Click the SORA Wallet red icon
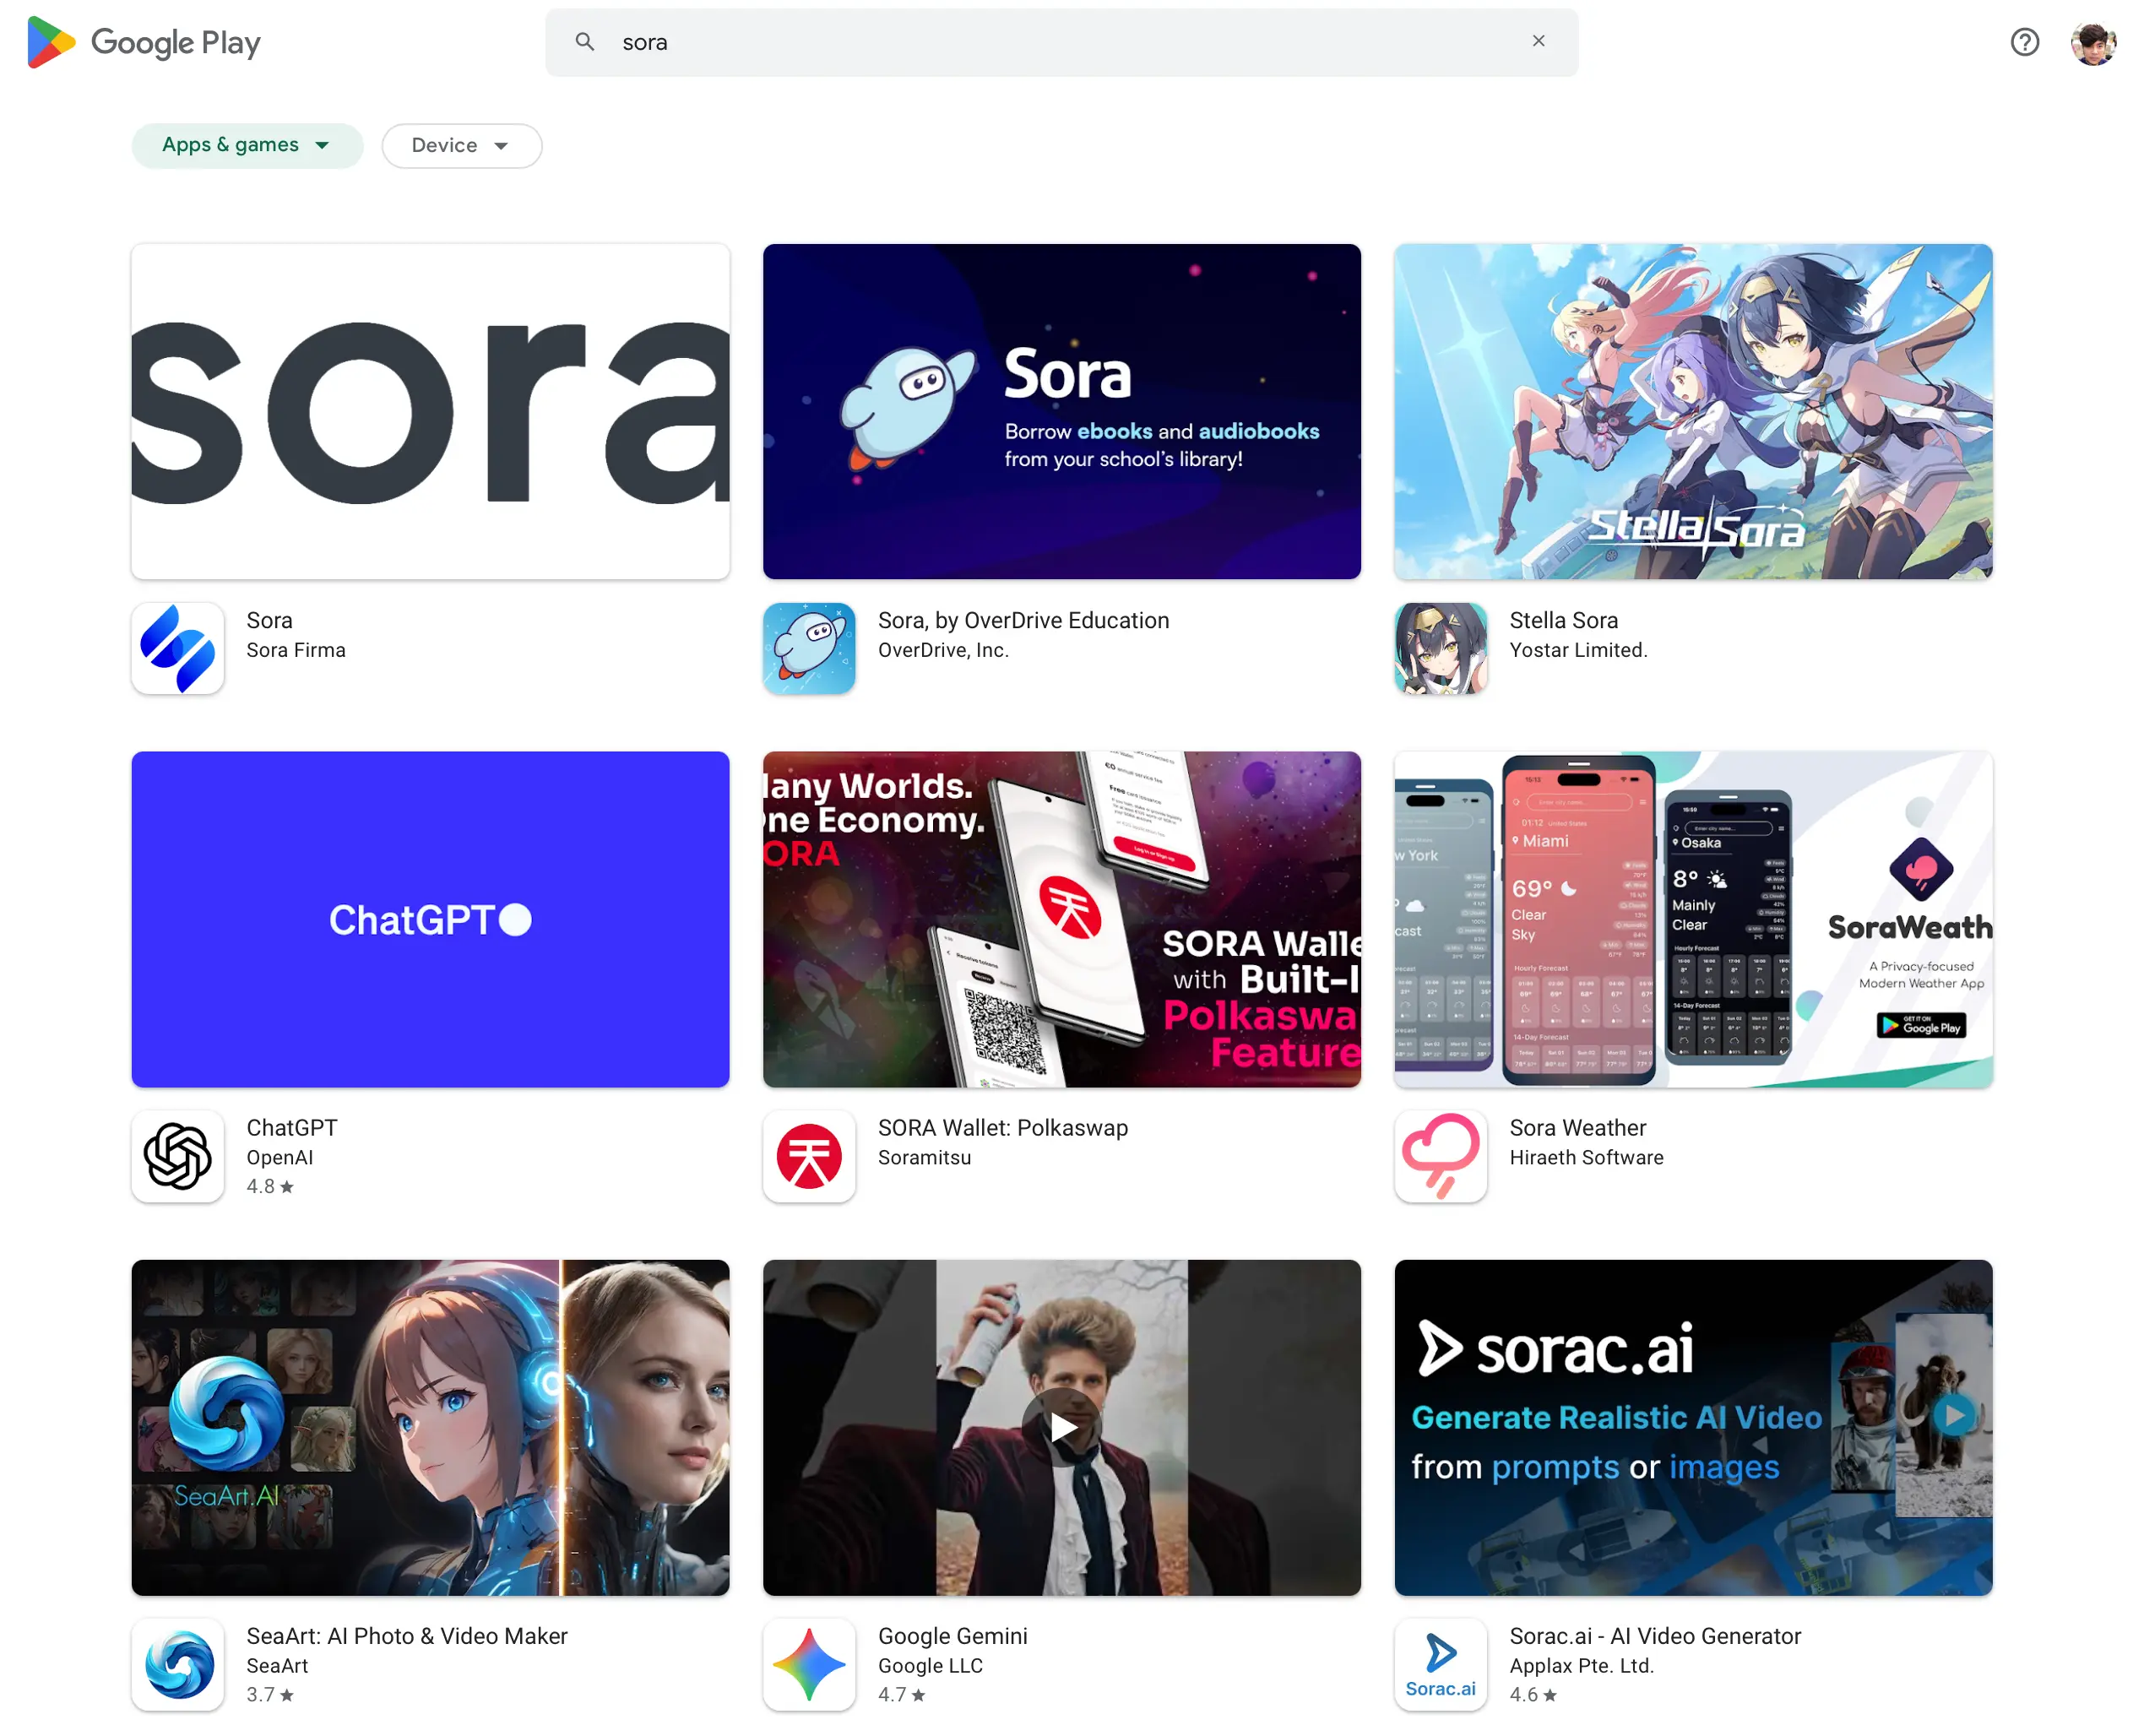 808,1155
